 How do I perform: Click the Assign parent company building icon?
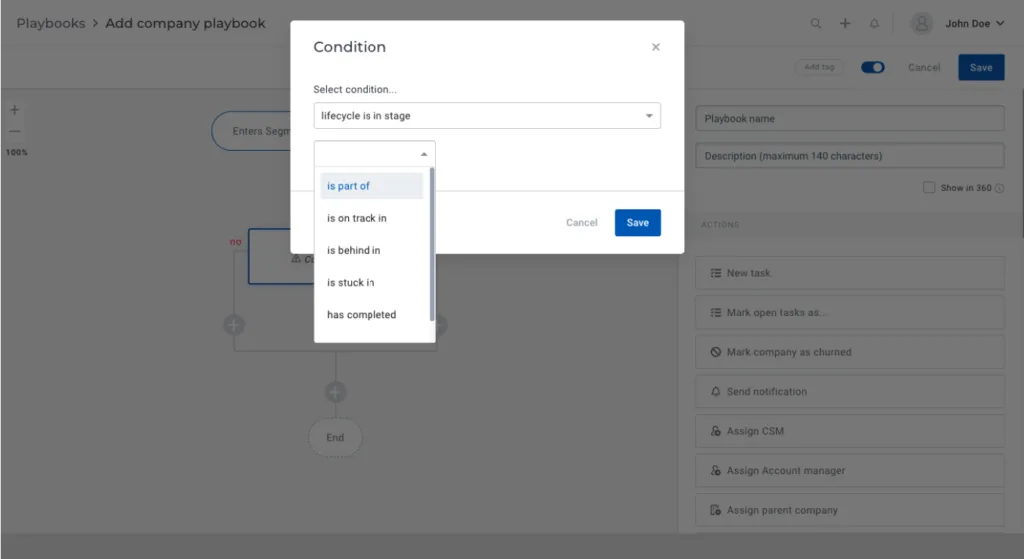point(716,510)
